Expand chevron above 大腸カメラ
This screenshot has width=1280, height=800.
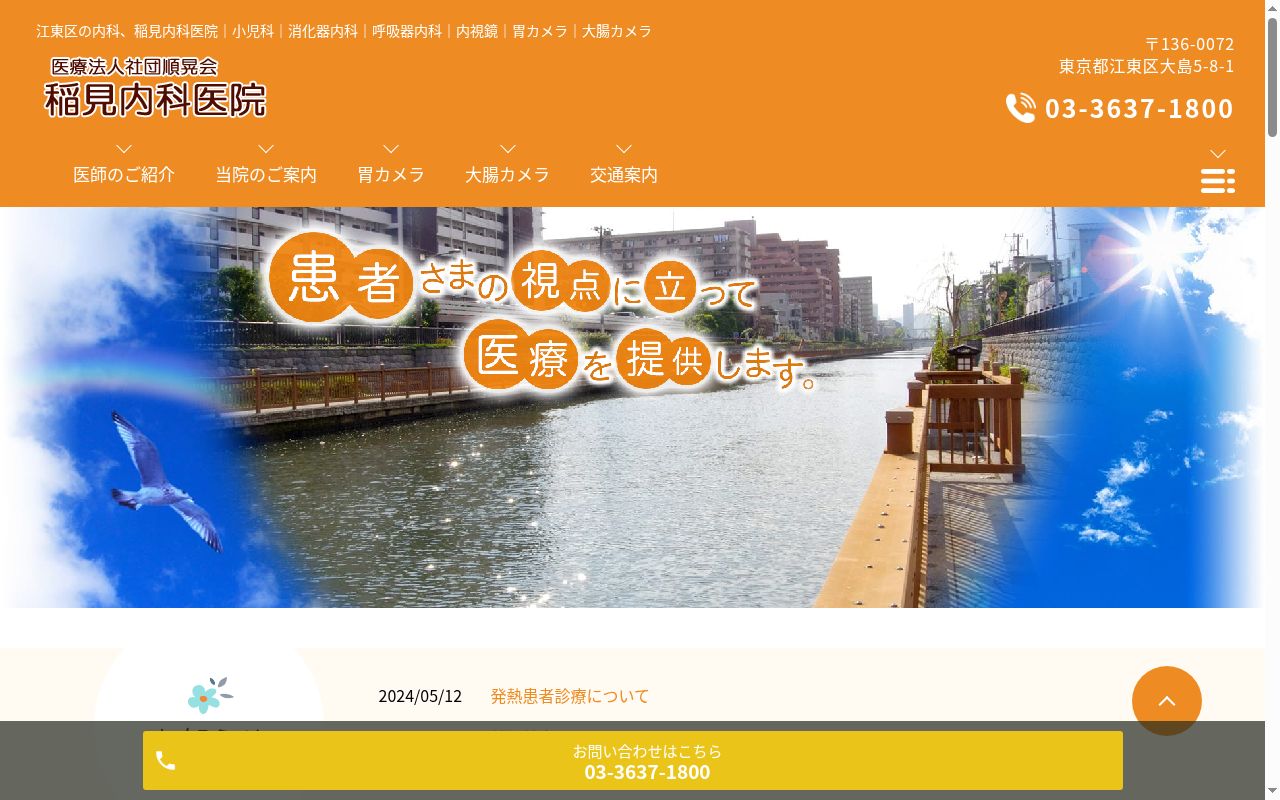pyautogui.click(x=508, y=149)
